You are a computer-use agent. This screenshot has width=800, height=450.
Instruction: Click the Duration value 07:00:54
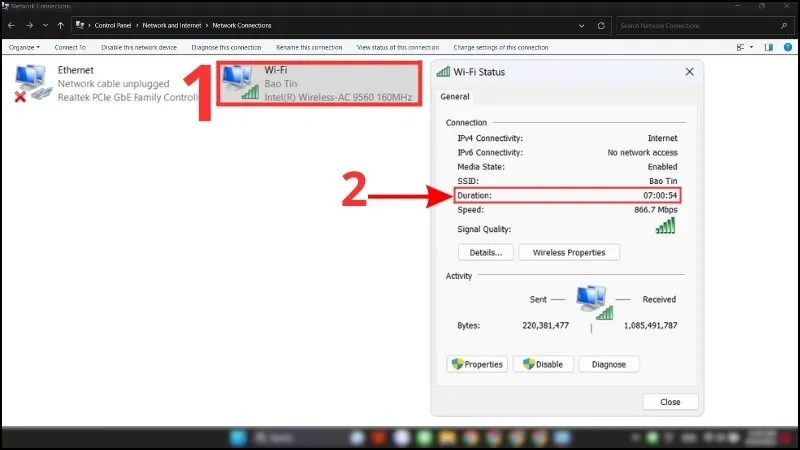click(x=660, y=195)
